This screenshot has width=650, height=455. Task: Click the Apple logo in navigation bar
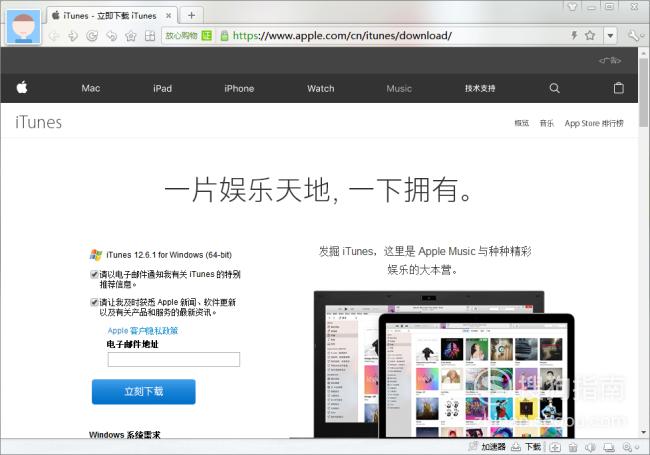coord(22,87)
